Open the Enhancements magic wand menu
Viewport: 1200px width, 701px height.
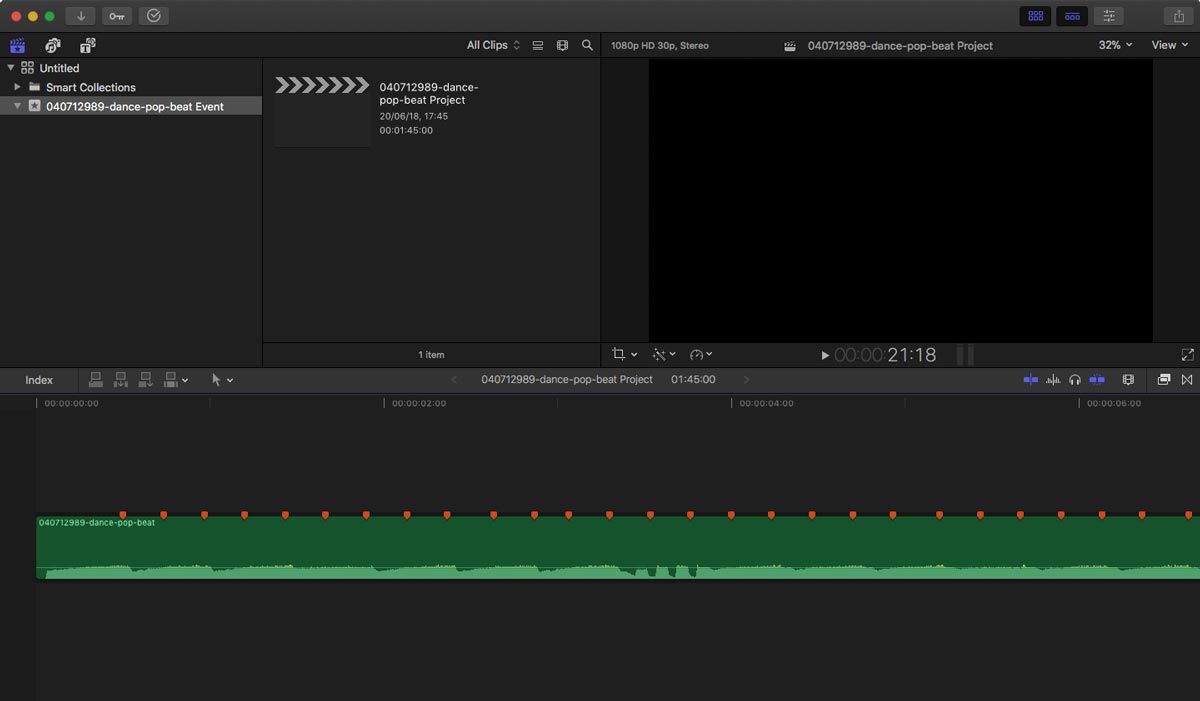pos(664,355)
